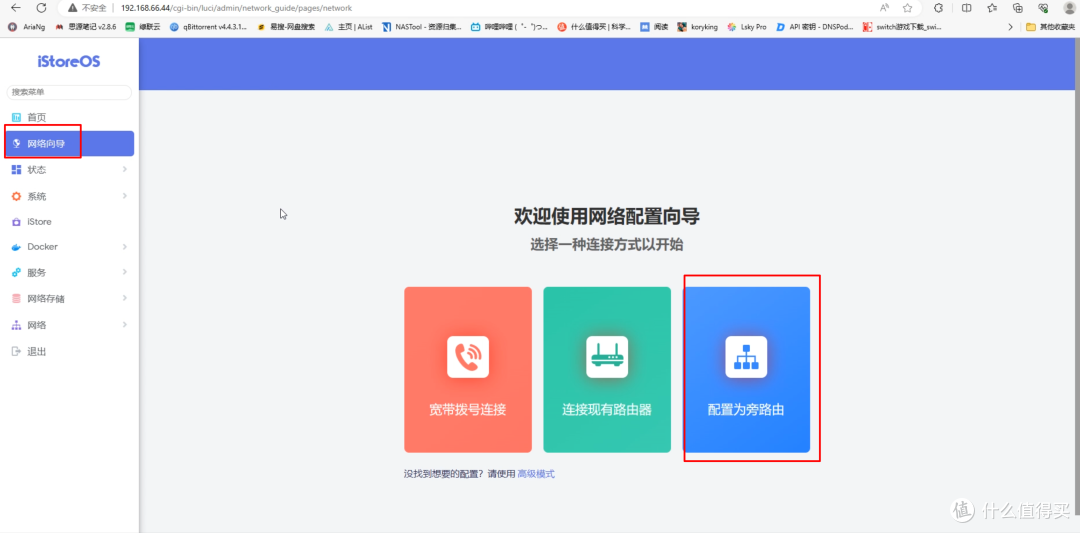
Task: Open koryking bookmark
Action: [697, 27]
